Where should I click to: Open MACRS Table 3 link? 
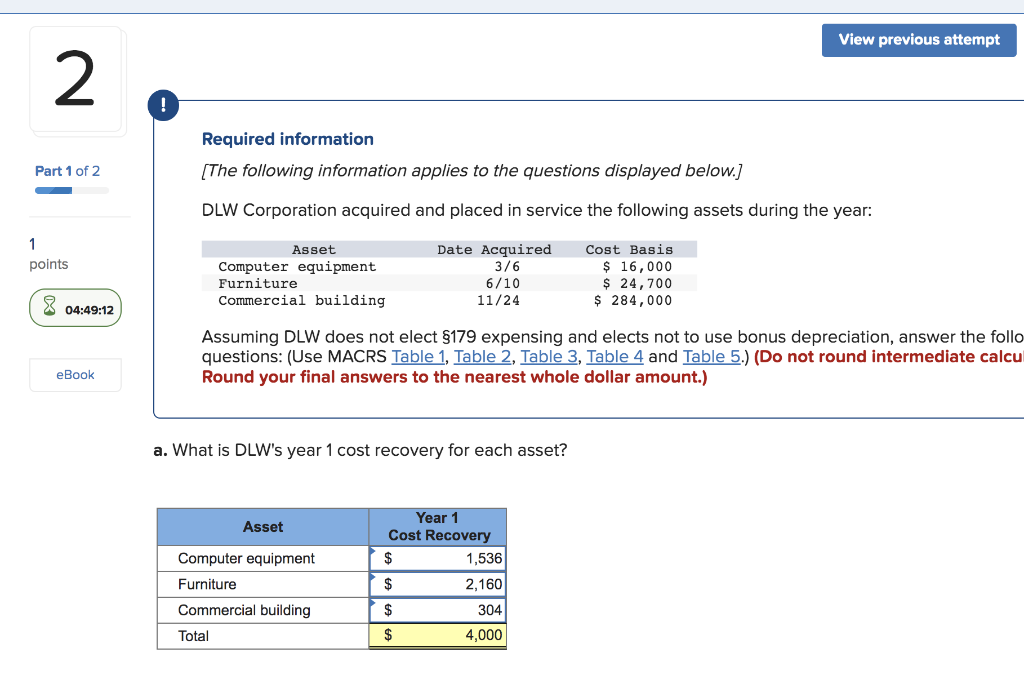coord(549,356)
